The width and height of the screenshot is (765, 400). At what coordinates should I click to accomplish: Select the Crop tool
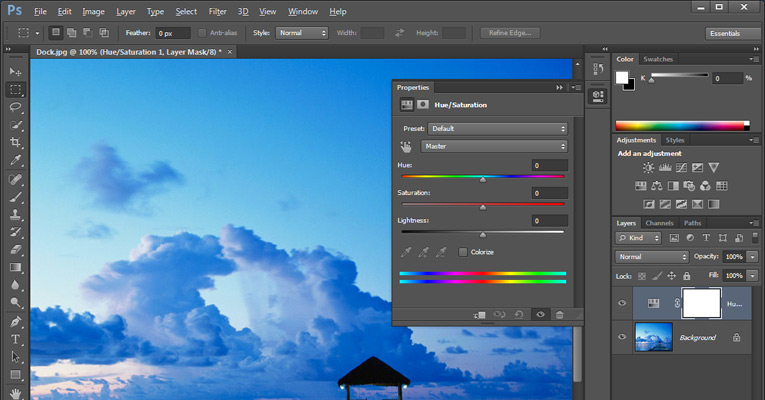[x=15, y=142]
